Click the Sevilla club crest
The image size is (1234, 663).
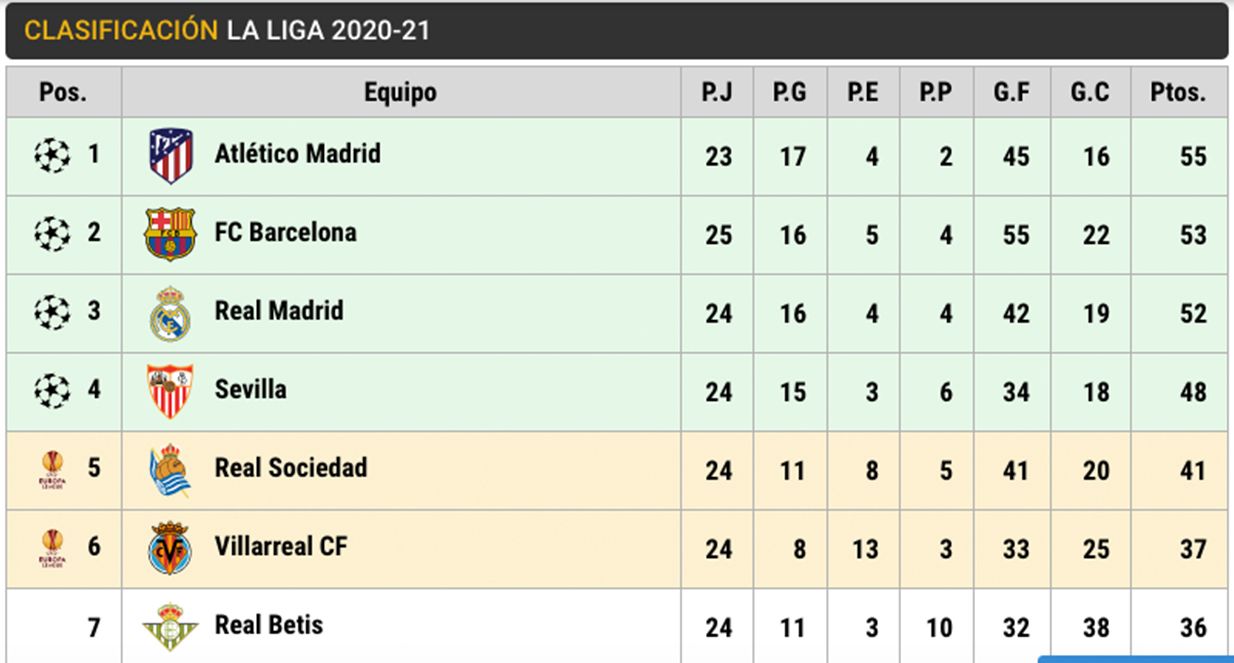click(x=170, y=391)
